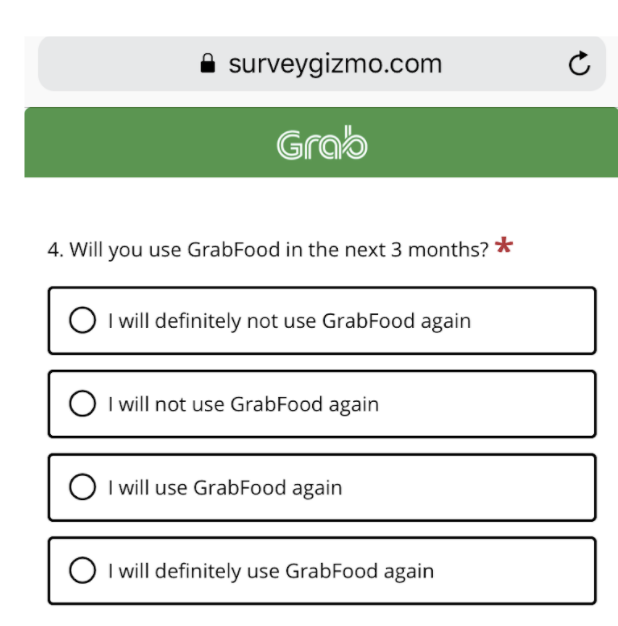The image size is (618, 626).
Task: Click empty right side of last answer box
Action: (515, 571)
